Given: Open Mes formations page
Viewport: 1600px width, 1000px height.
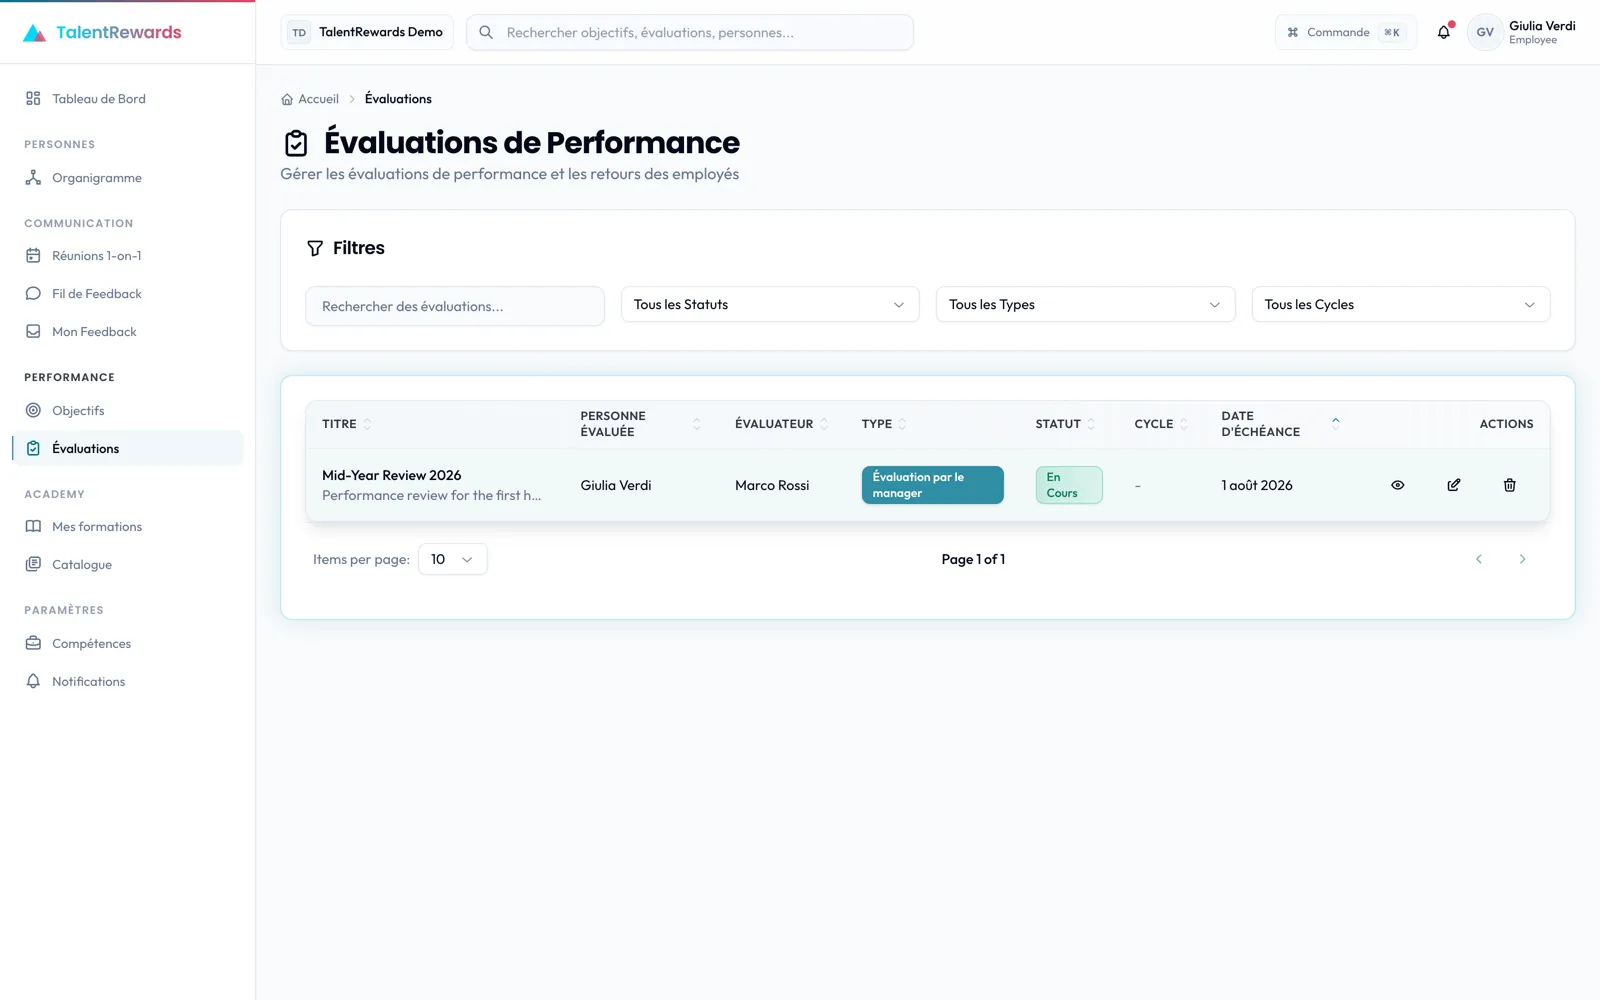Looking at the screenshot, I should [128, 527].
